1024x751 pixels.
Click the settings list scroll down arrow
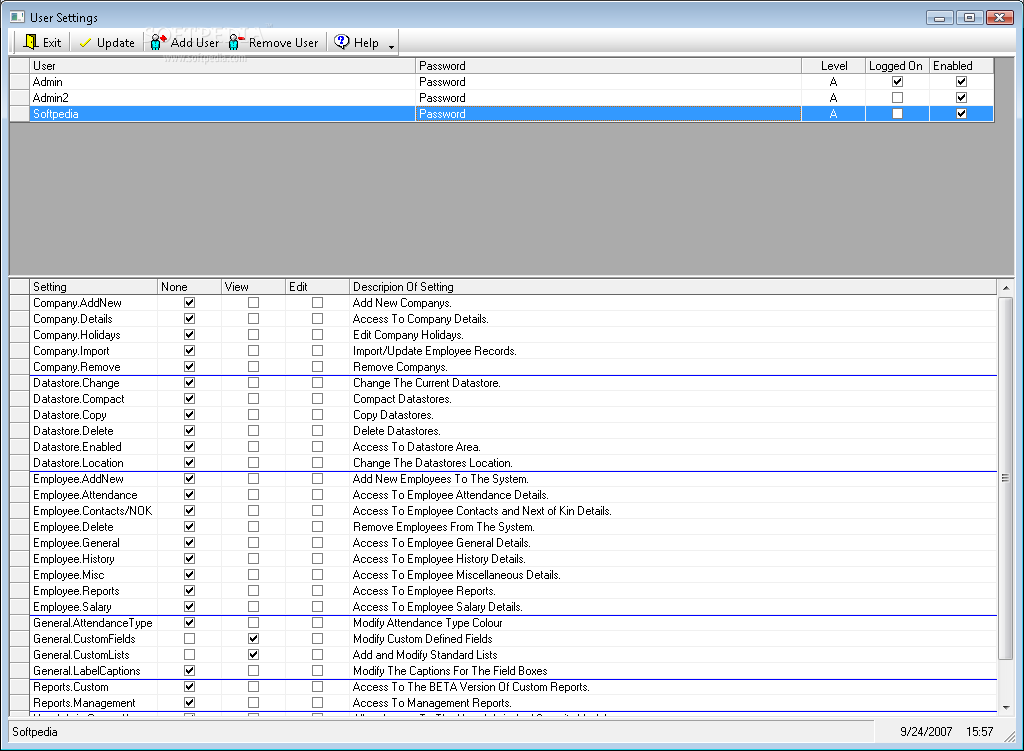1006,708
